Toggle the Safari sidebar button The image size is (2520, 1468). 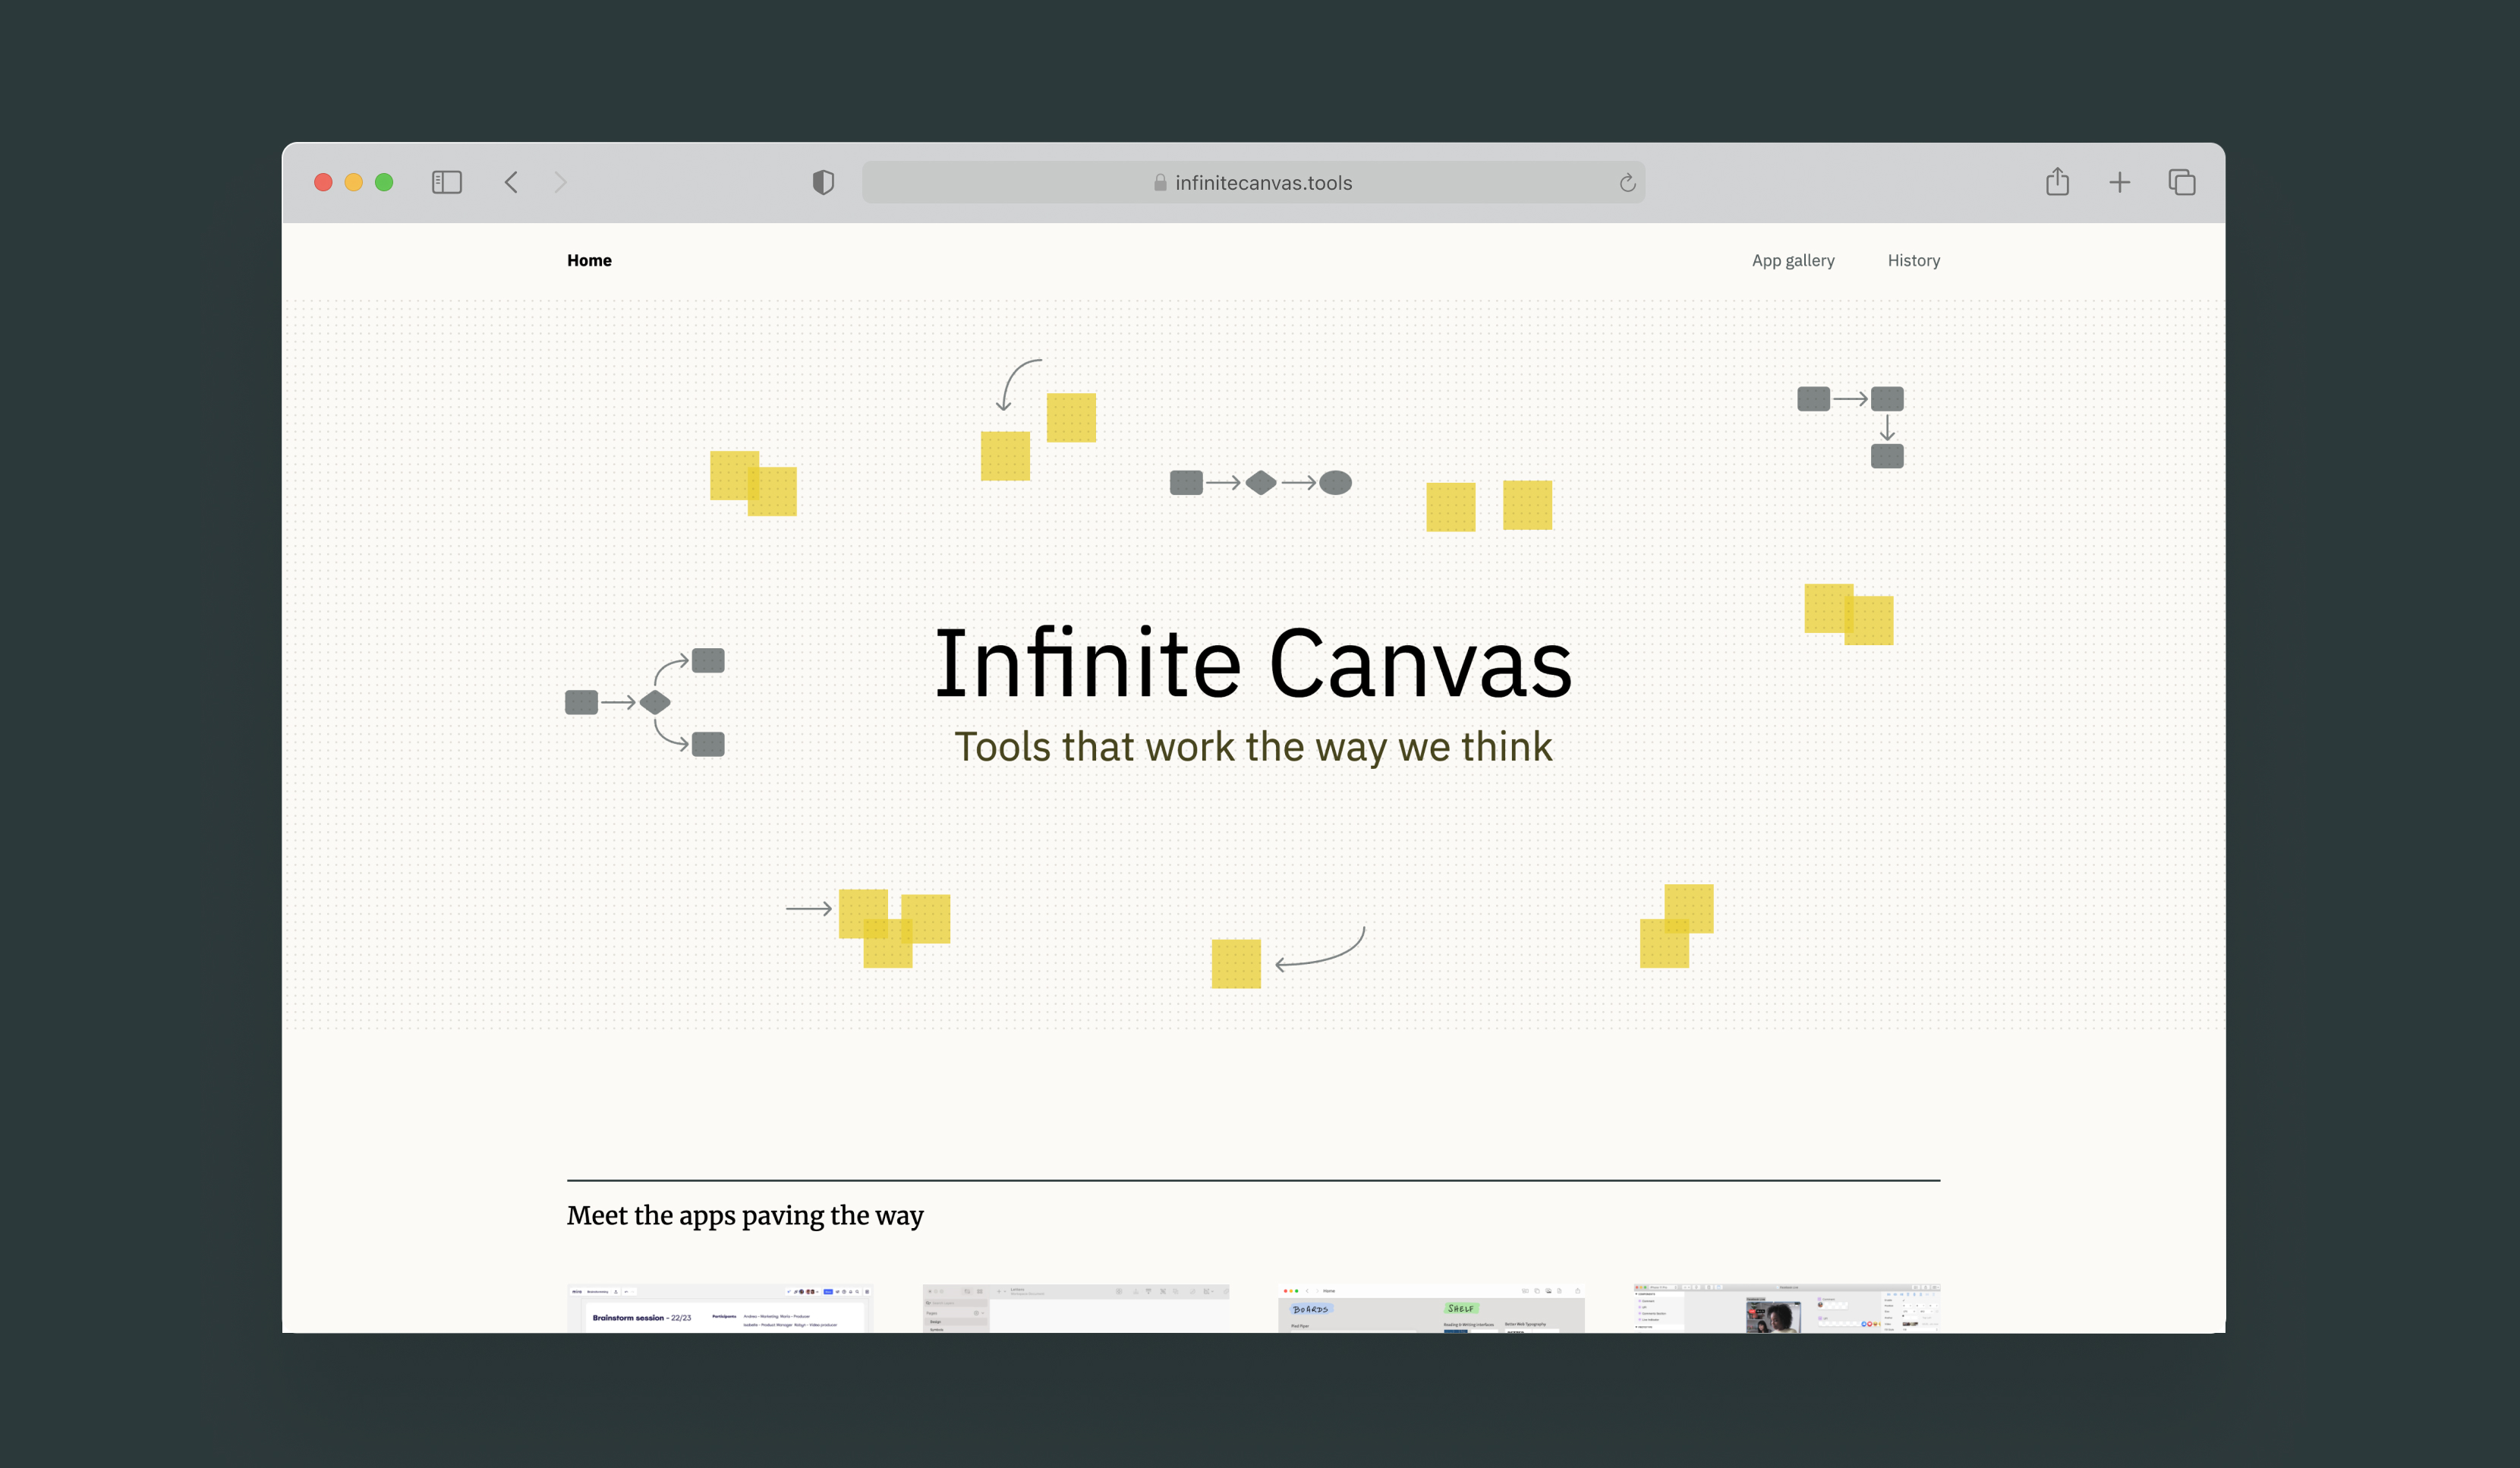coord(446,182)
